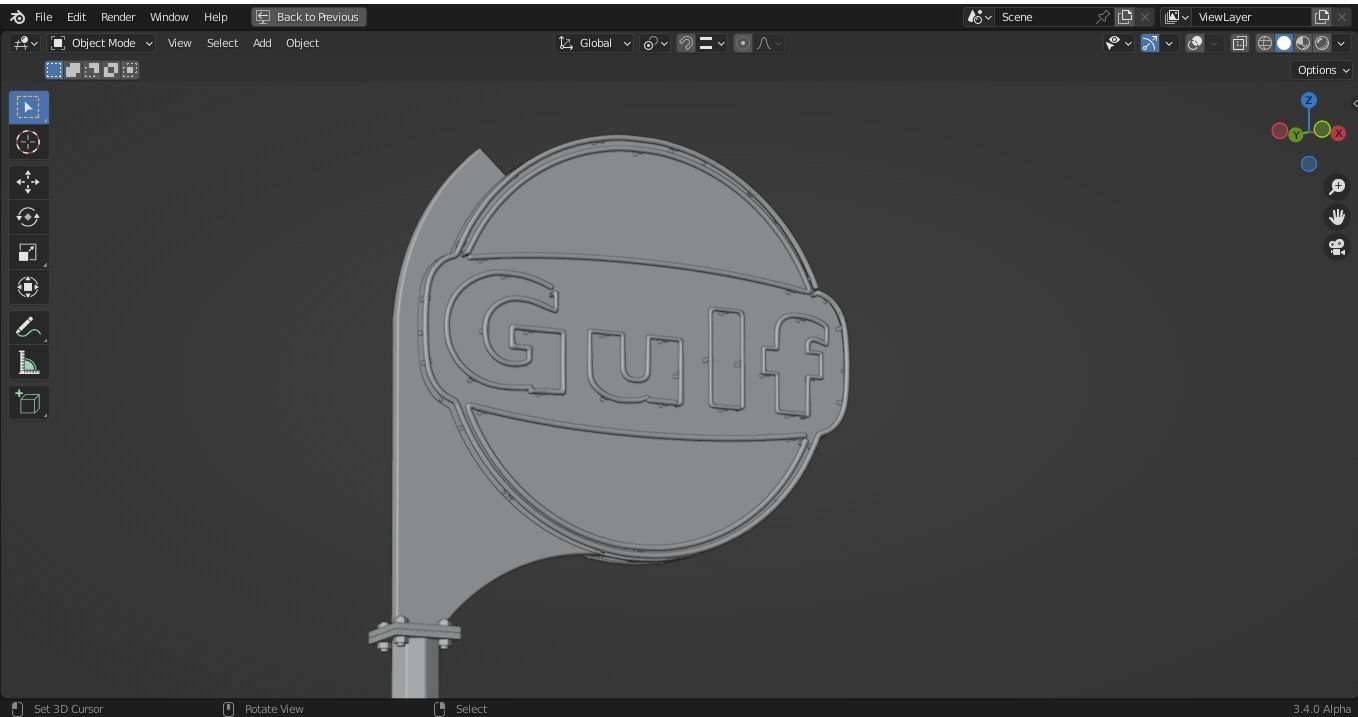Viewport: 1358px width, 717px height.
Task: Select the Annotate pencil tool
Action: pyautogui.click(x=28, y=327)
